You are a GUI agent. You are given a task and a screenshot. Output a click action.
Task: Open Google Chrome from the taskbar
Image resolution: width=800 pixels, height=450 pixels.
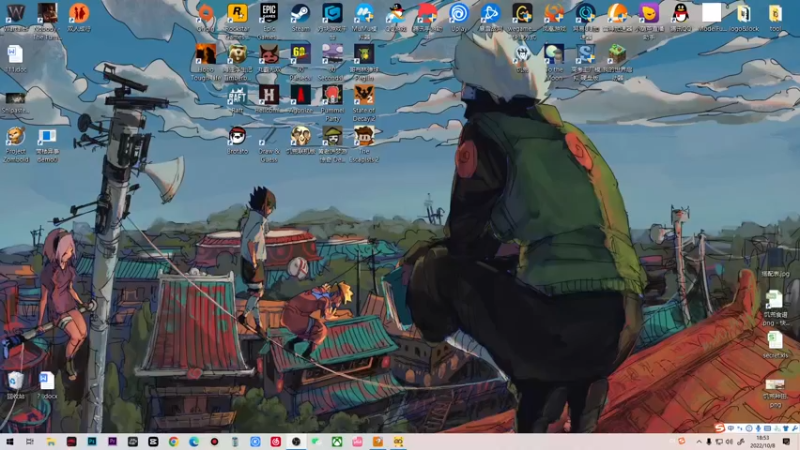click(x=173, y=442)
